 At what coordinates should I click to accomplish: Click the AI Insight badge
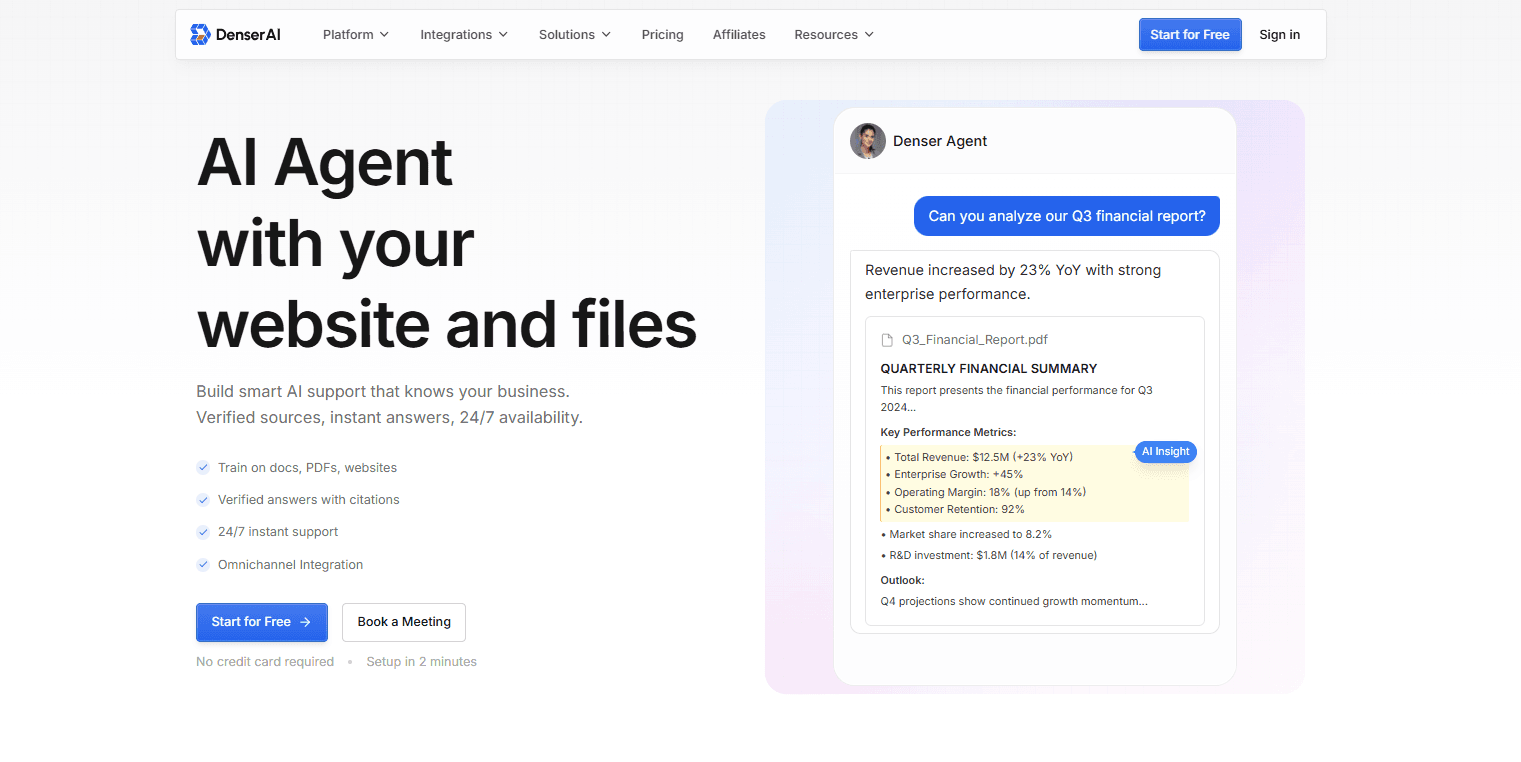(1165, 452)
